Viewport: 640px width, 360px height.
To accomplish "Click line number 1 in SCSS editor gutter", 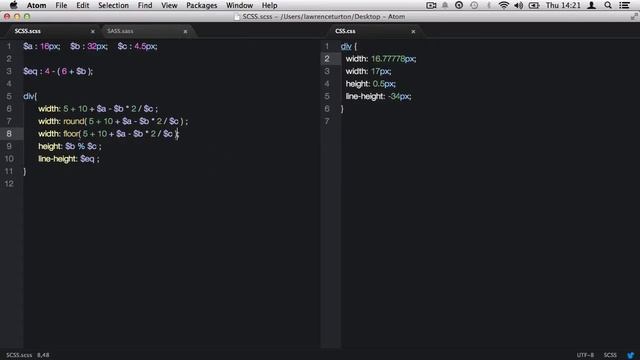I will 9,46.
